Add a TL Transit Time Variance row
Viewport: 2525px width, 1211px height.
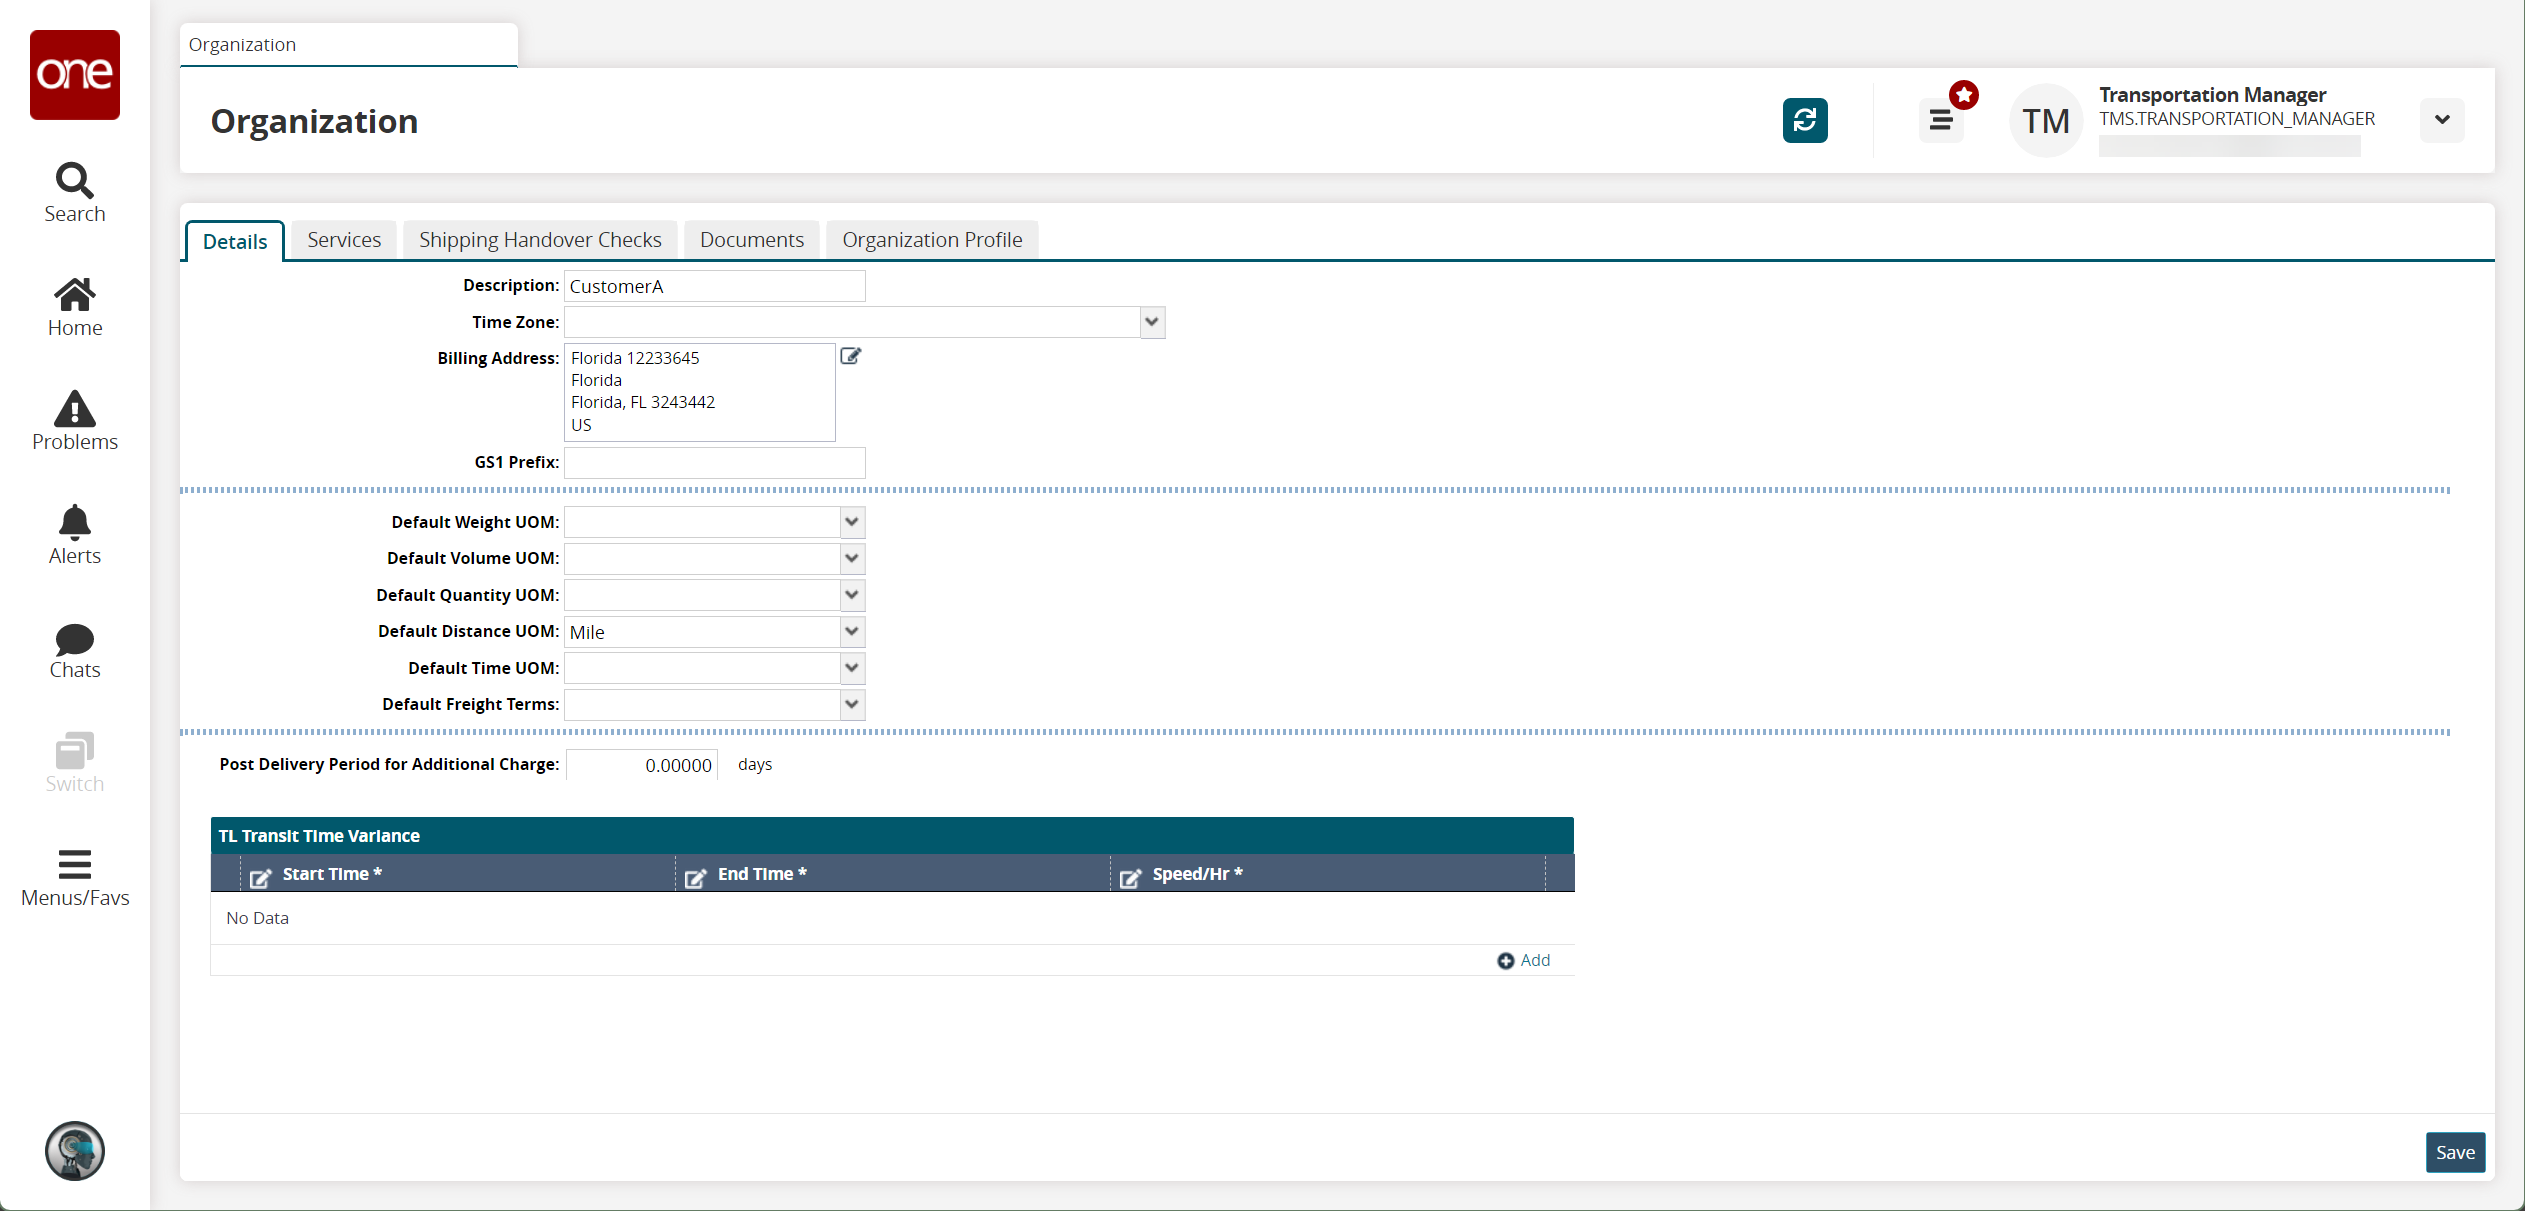(x=1524, y=960)
